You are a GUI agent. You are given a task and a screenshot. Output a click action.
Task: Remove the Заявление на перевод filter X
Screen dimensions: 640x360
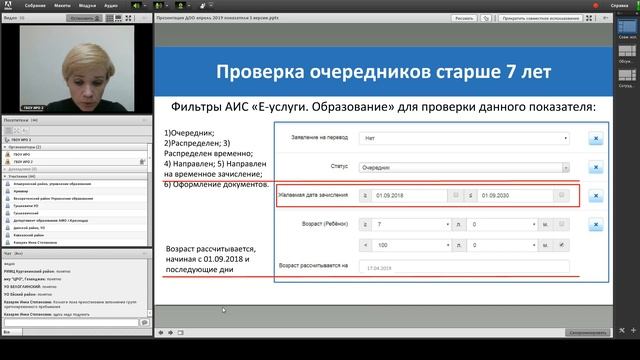pos(596,138)
